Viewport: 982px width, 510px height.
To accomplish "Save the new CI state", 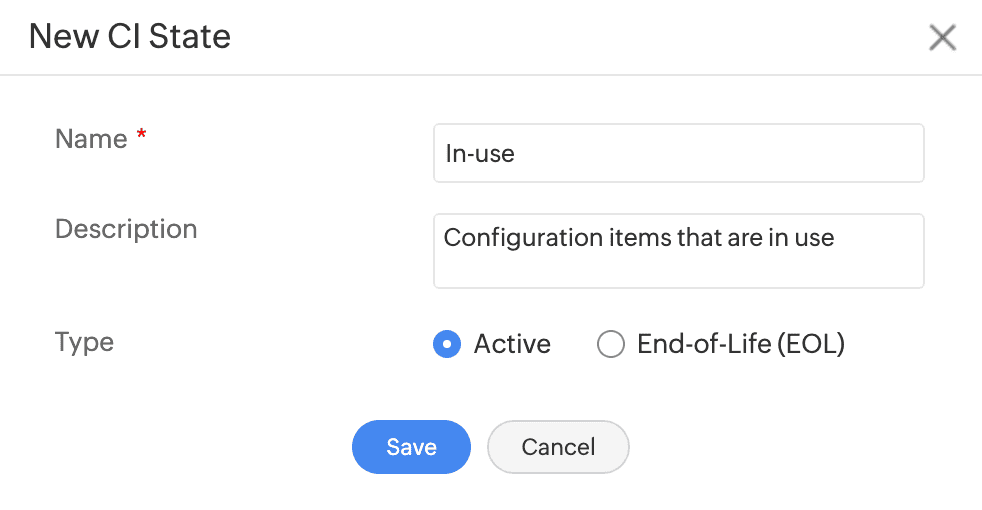I will point(411,446).
